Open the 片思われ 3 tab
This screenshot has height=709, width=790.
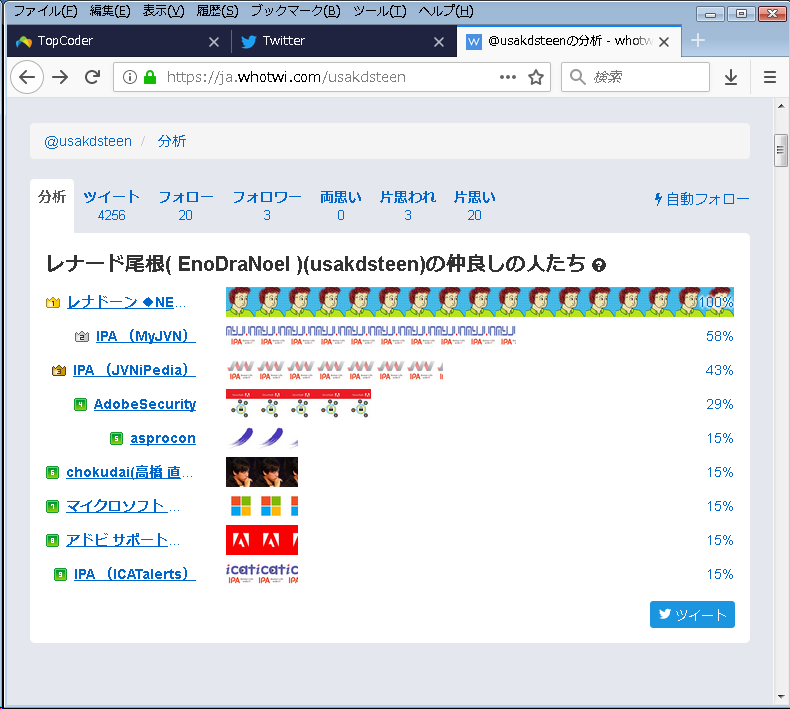click(408, 206)
